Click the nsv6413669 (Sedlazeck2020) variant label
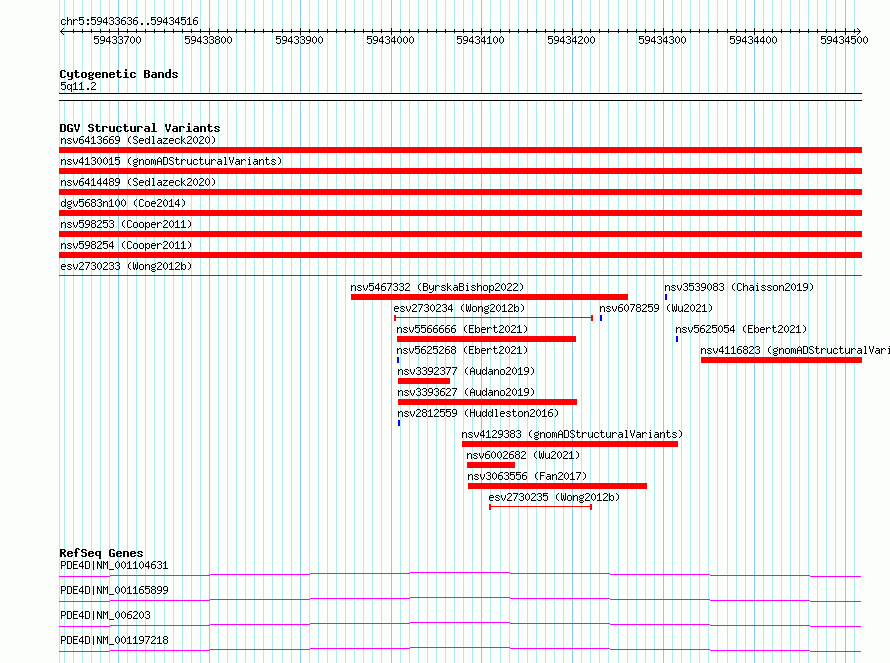This screenshot has width=890, height=663. pos(138,140)
